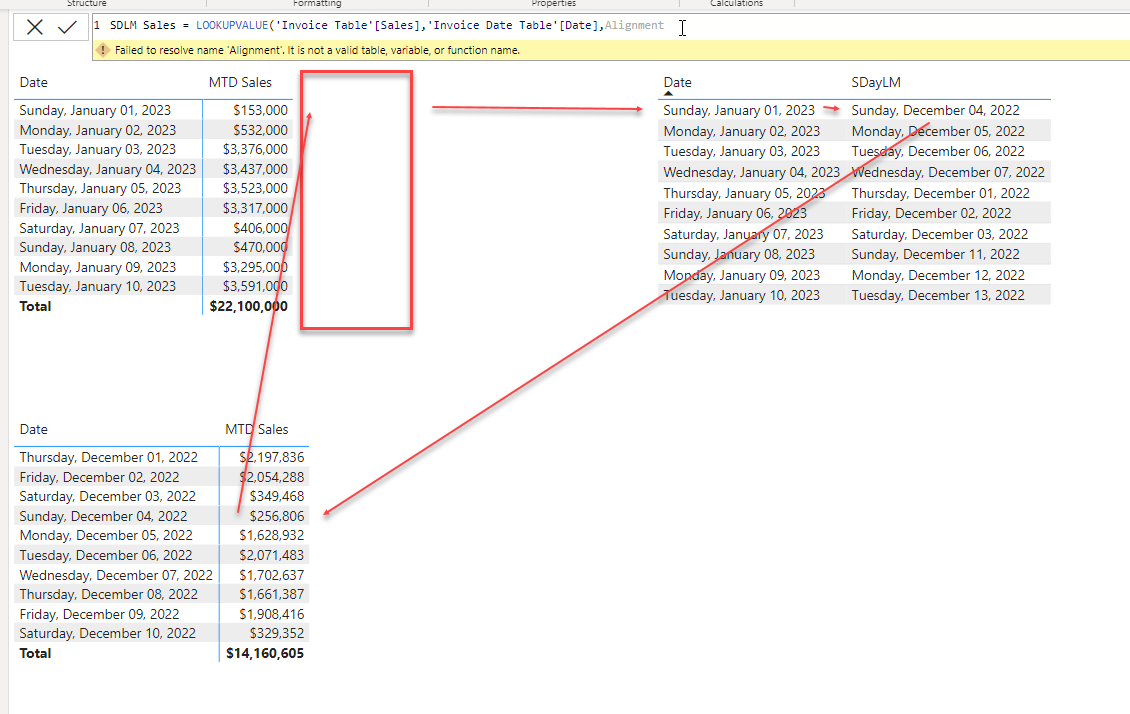Select the $406,000 sales cell
Screen dimensions: 1130x714
click(260, 228)
